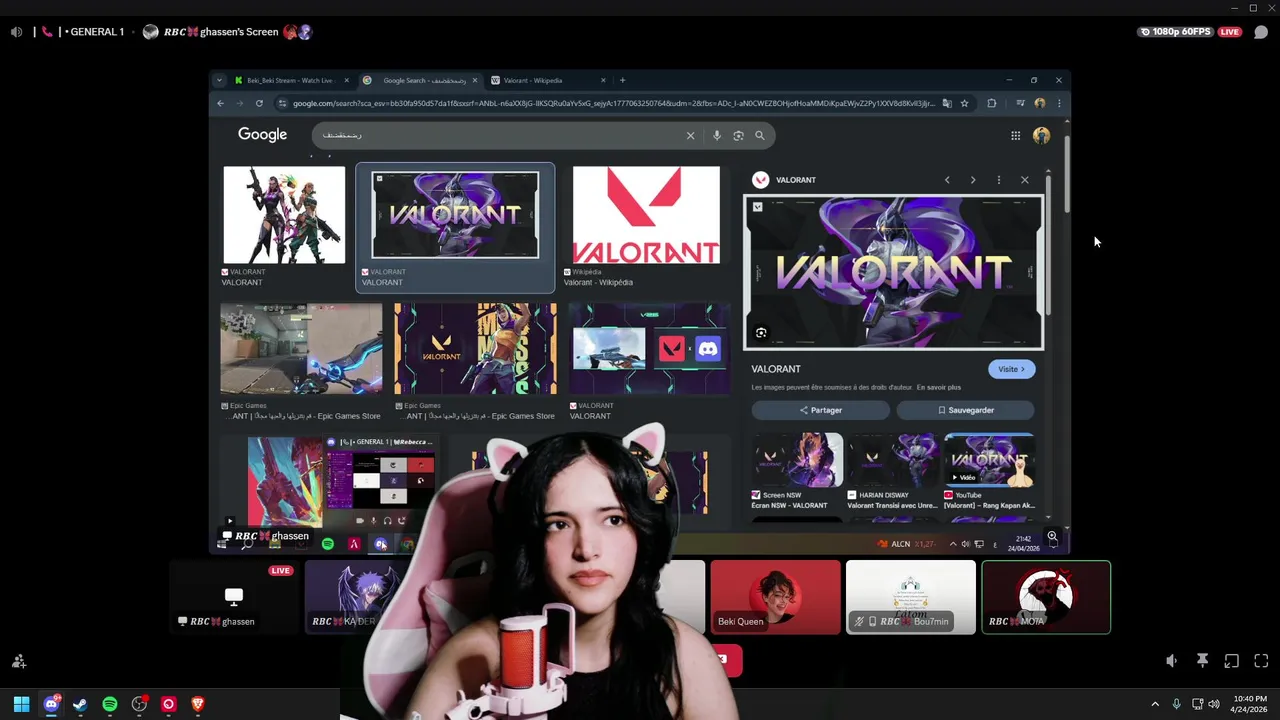1280x720 pixels.
Task: Enter fullscreen for the stream
Action: tap(1261, 661)
